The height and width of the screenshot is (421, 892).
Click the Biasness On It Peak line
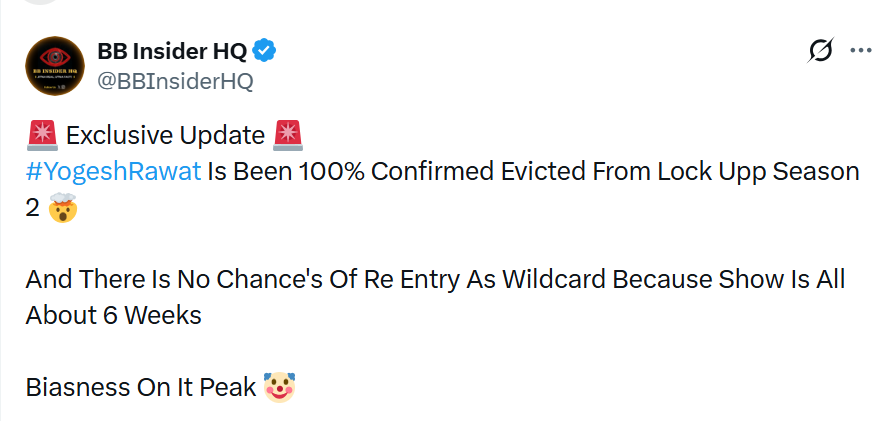[x=141, y=387]
